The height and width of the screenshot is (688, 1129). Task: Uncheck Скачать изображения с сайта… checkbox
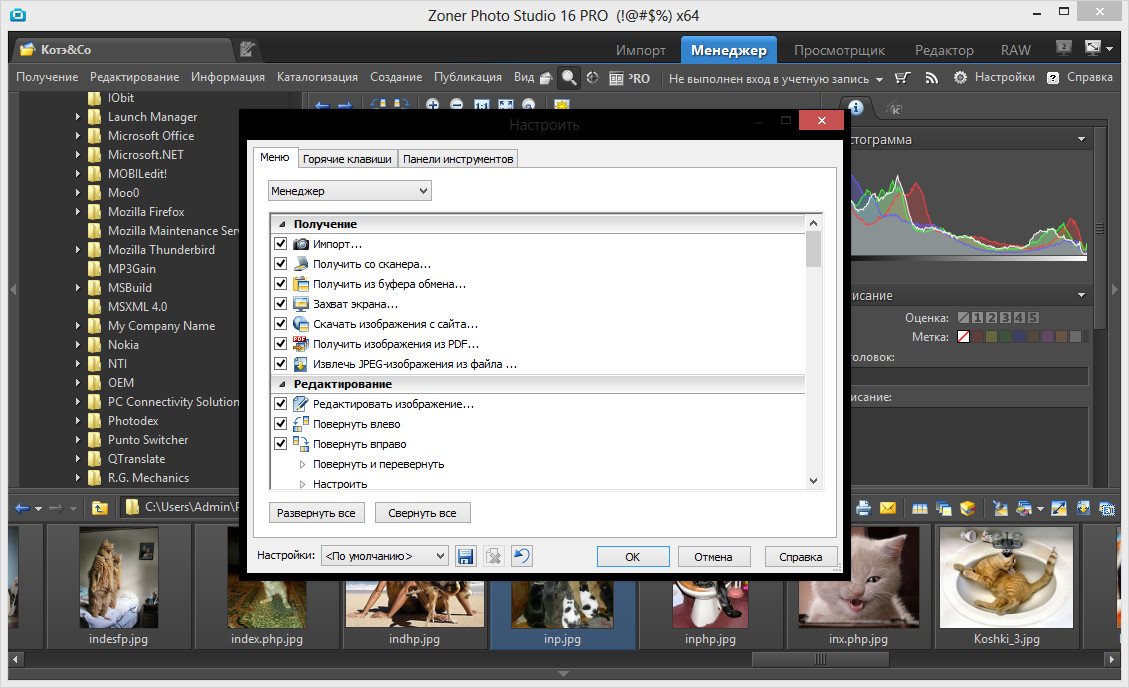click(281, 324)
